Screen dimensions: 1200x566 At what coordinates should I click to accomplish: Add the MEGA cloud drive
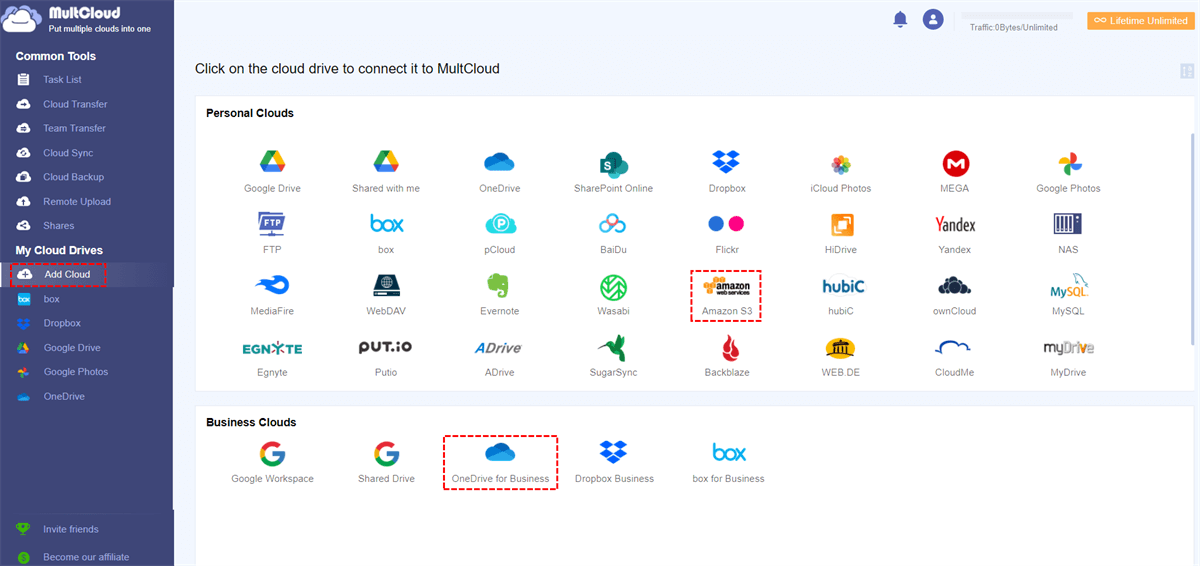pyautogui.click(x=955, y=171)
